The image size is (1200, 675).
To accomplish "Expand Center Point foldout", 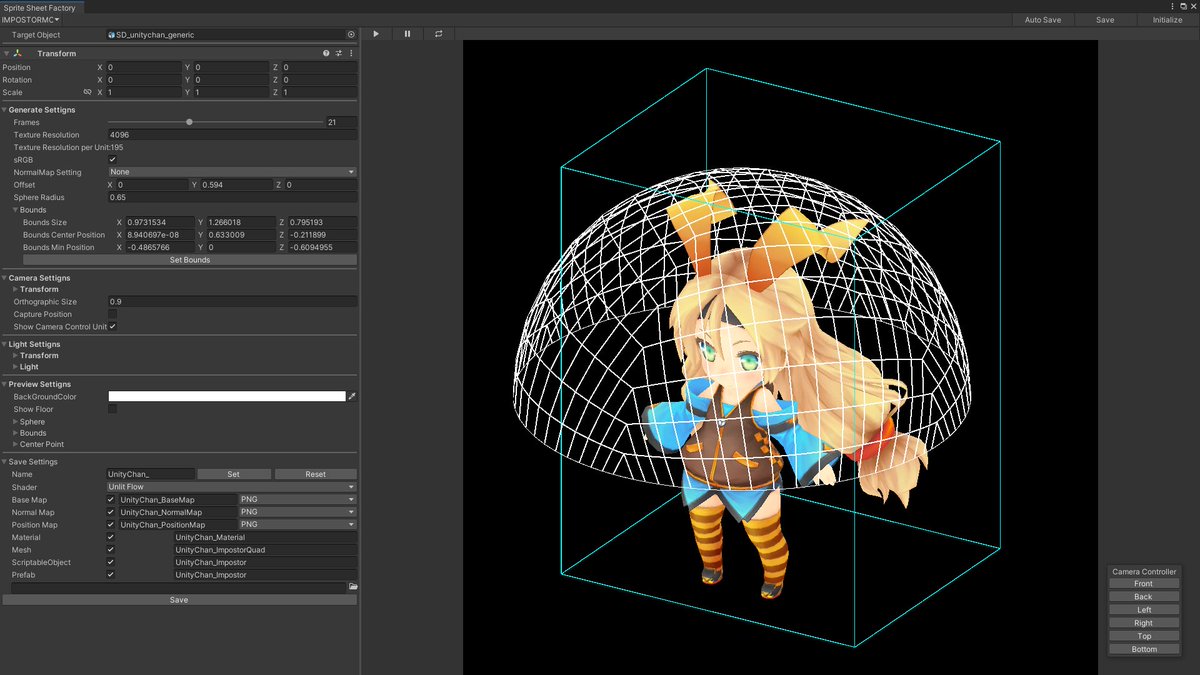I will (16, 444).
